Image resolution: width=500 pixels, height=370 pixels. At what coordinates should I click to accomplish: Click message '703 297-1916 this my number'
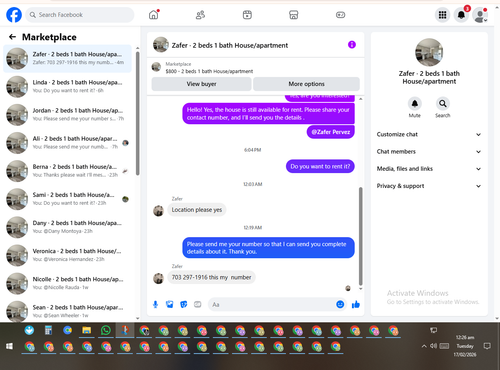(x=211, y=277)
